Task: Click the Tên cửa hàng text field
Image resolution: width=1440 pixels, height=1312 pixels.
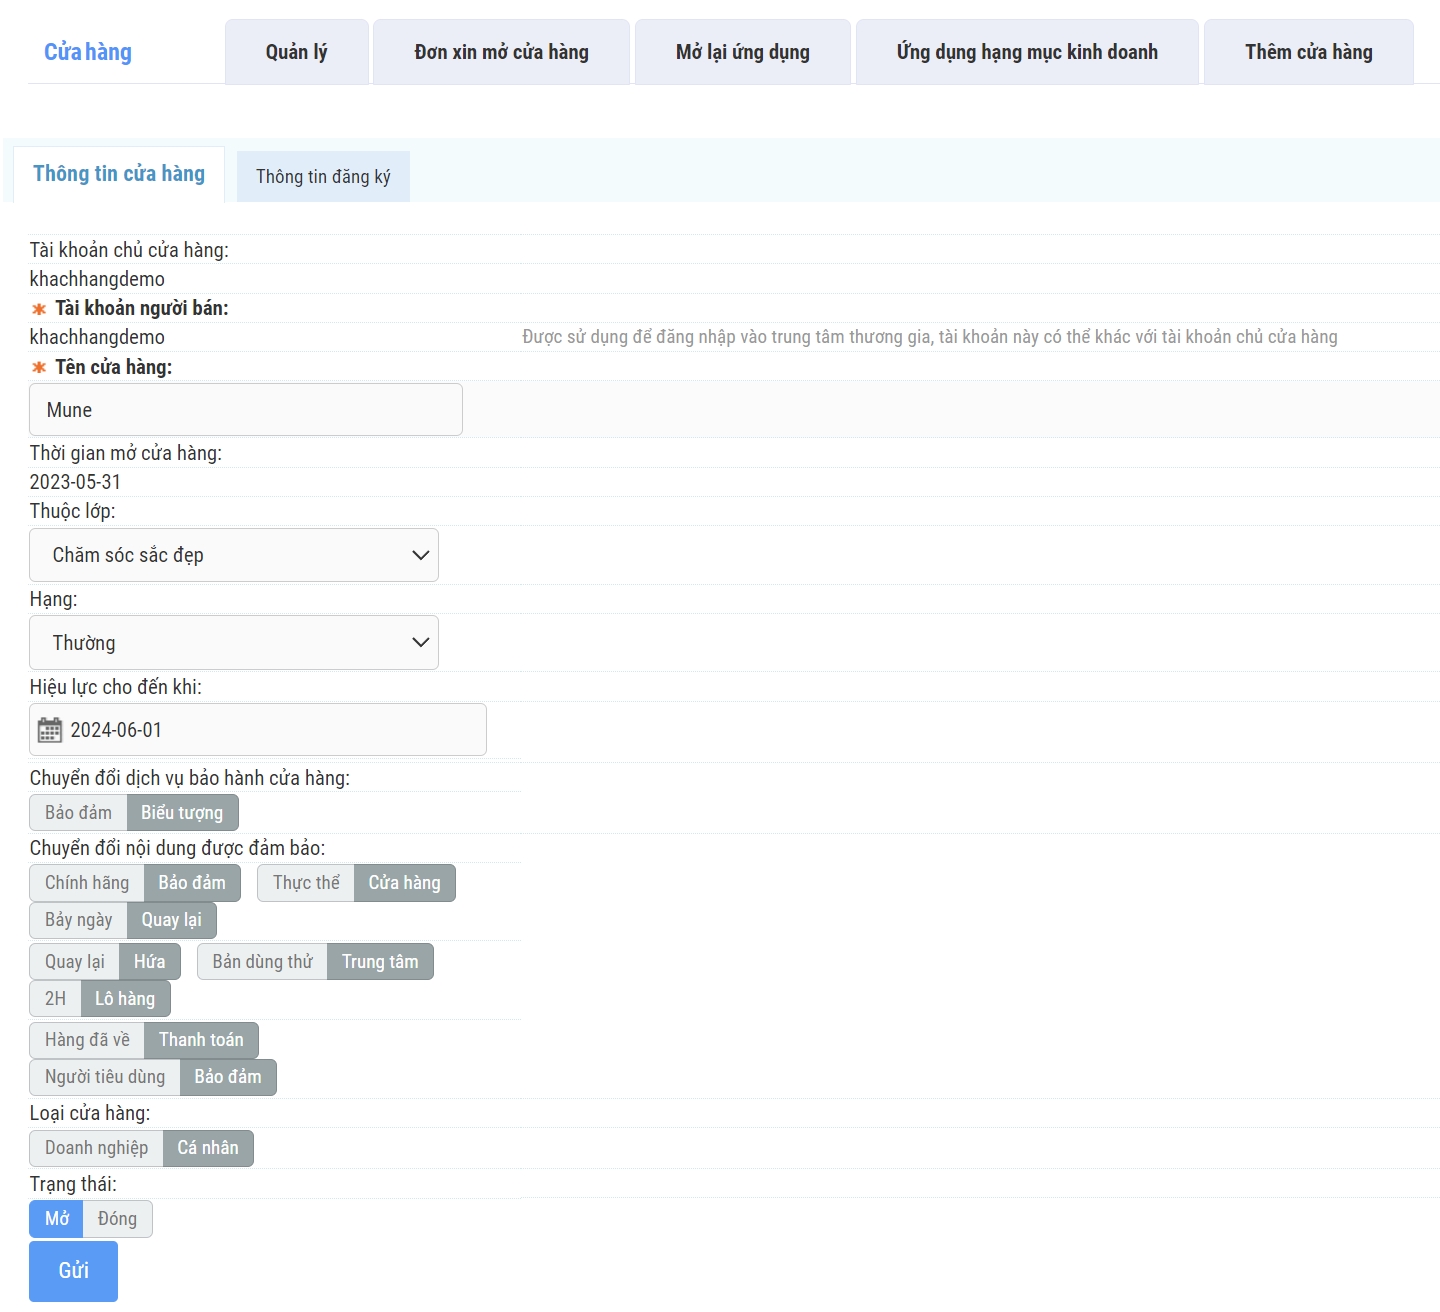Action: coord(246,410)
